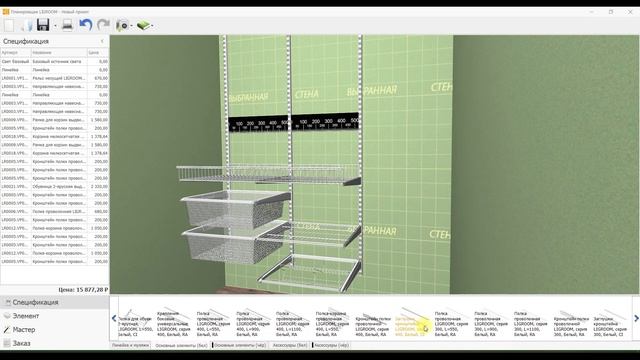The image size is (640, 360).
Task: Select the upper mesh basket in 3D view
Action: click(x=235, y=209)
